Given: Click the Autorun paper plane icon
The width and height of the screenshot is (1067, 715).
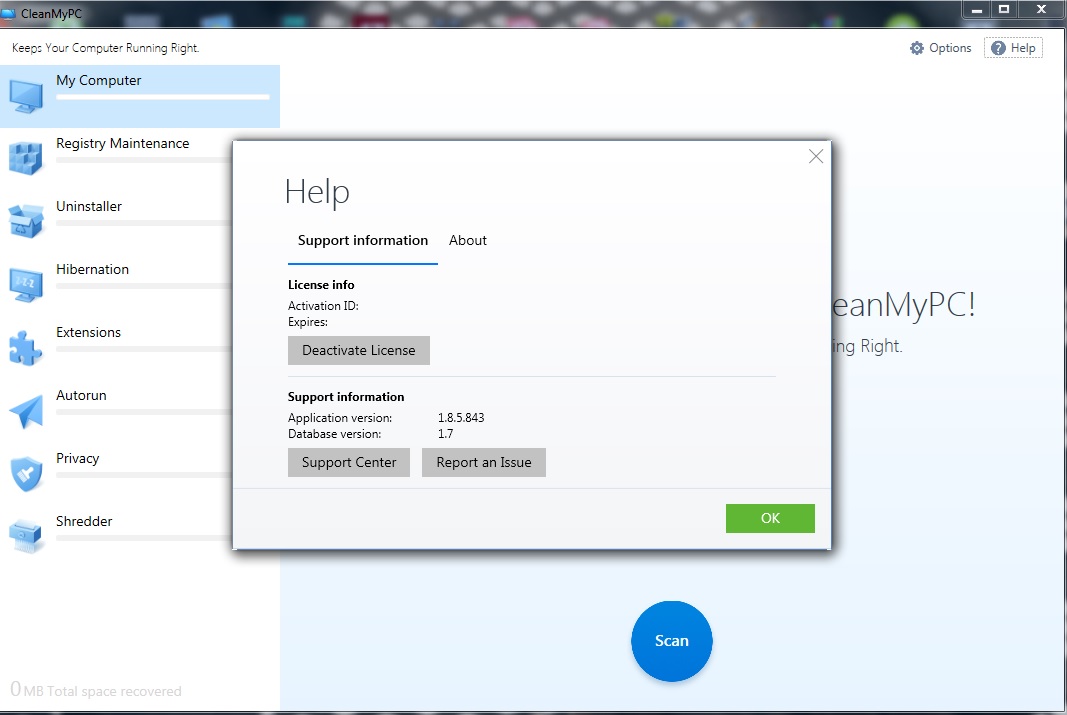Looking at the screenshot, I should (26, 409).
